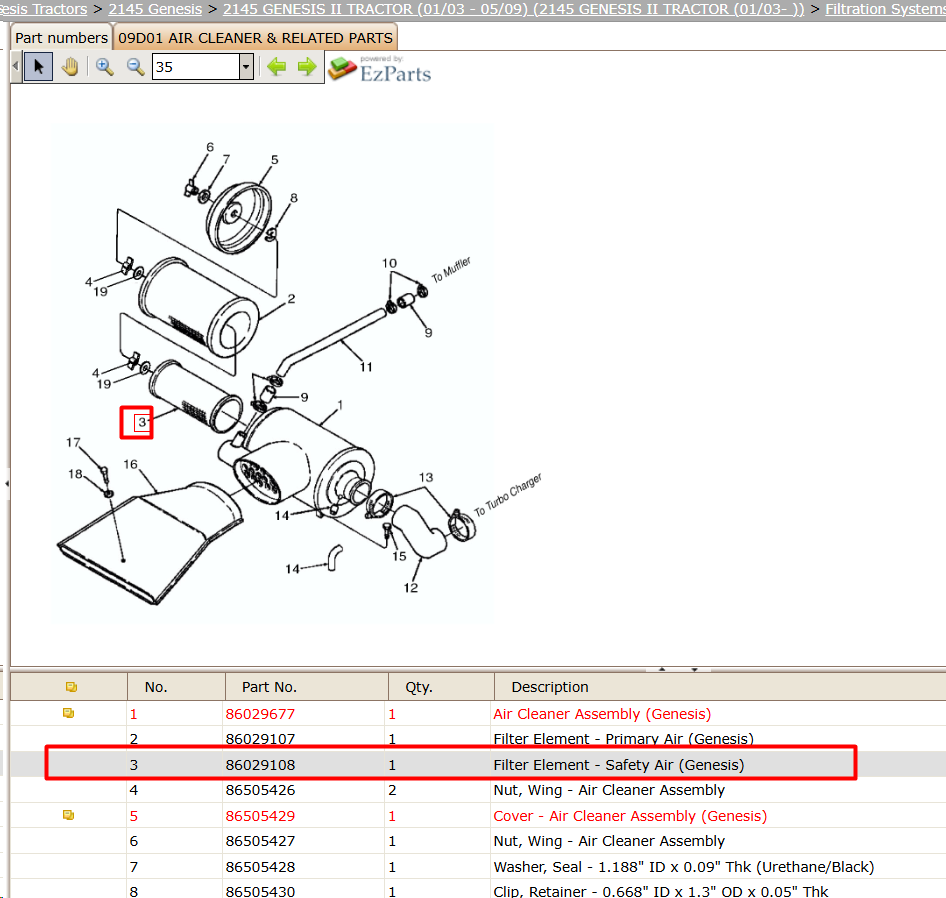Click Nut, Wing description in row 4

[609, 790]
